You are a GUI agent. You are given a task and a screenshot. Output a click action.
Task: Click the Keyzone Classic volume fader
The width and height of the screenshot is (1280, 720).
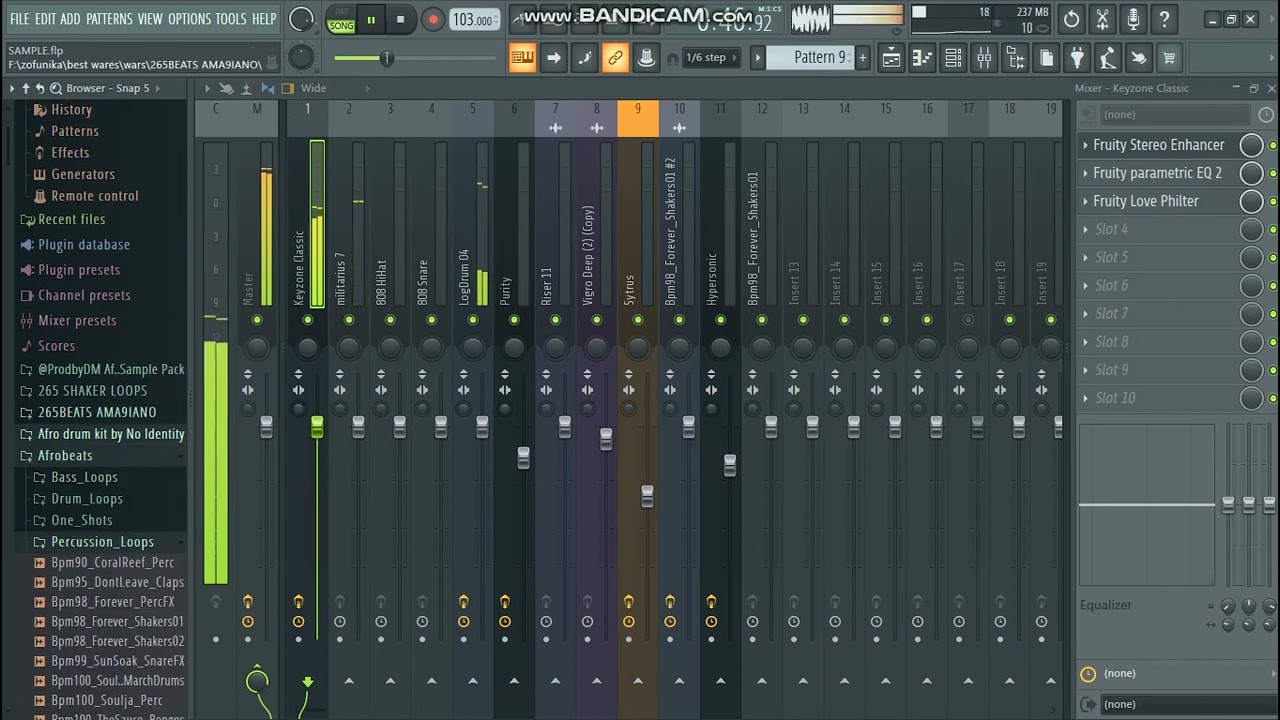tap(317, 427)
